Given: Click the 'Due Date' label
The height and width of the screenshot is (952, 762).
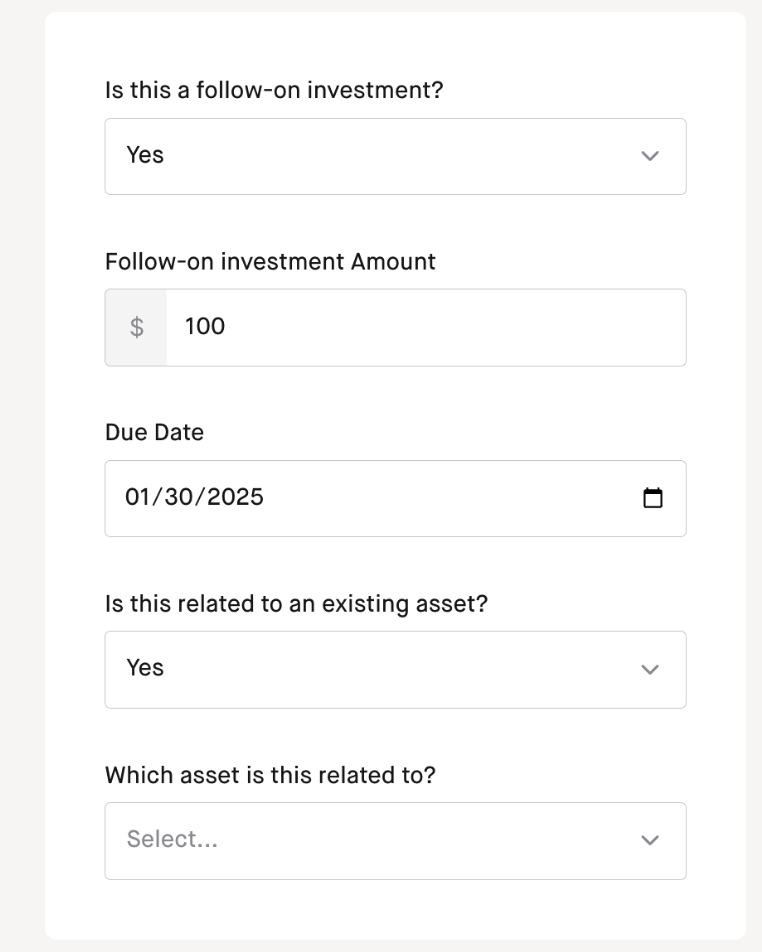Looking at the screenshot, I should (x=154, y=432).
